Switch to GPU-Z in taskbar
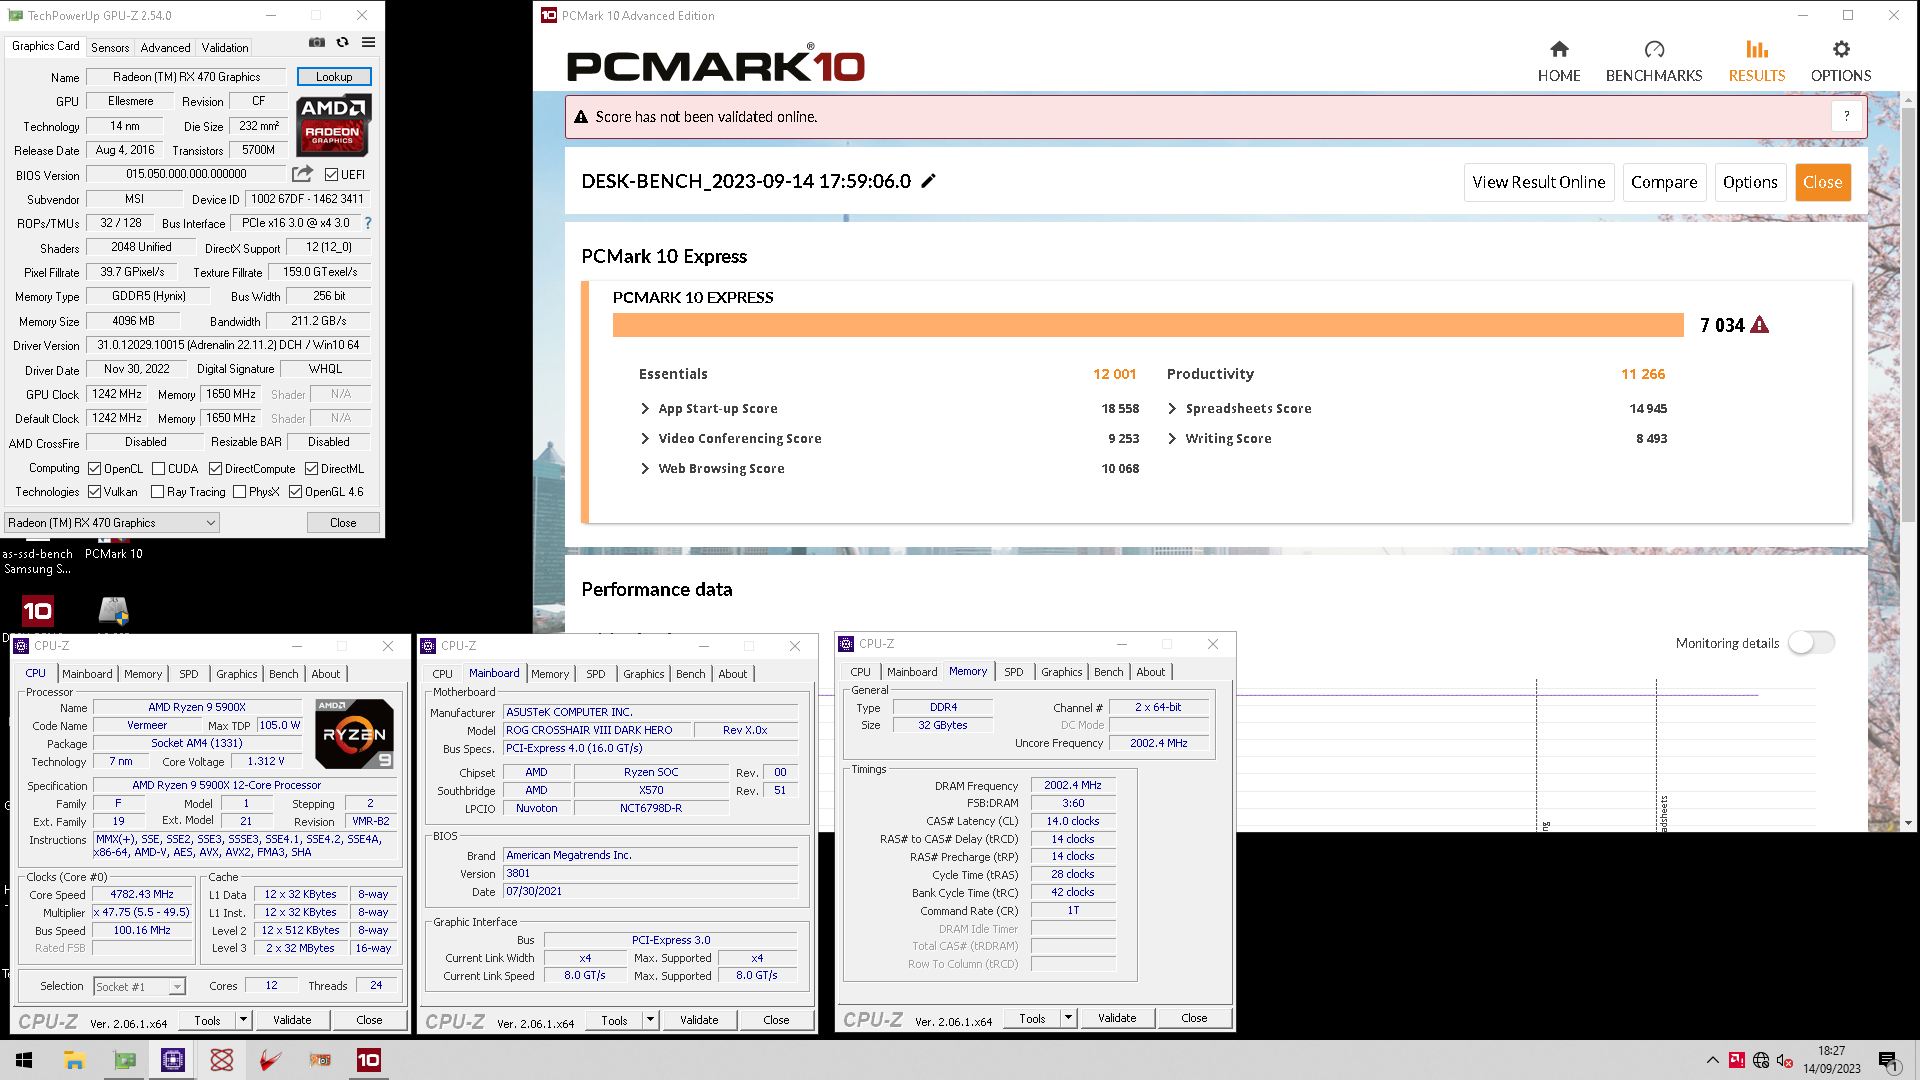Viewport: 1920px width, 1080px height. [x=125, y=1060]
